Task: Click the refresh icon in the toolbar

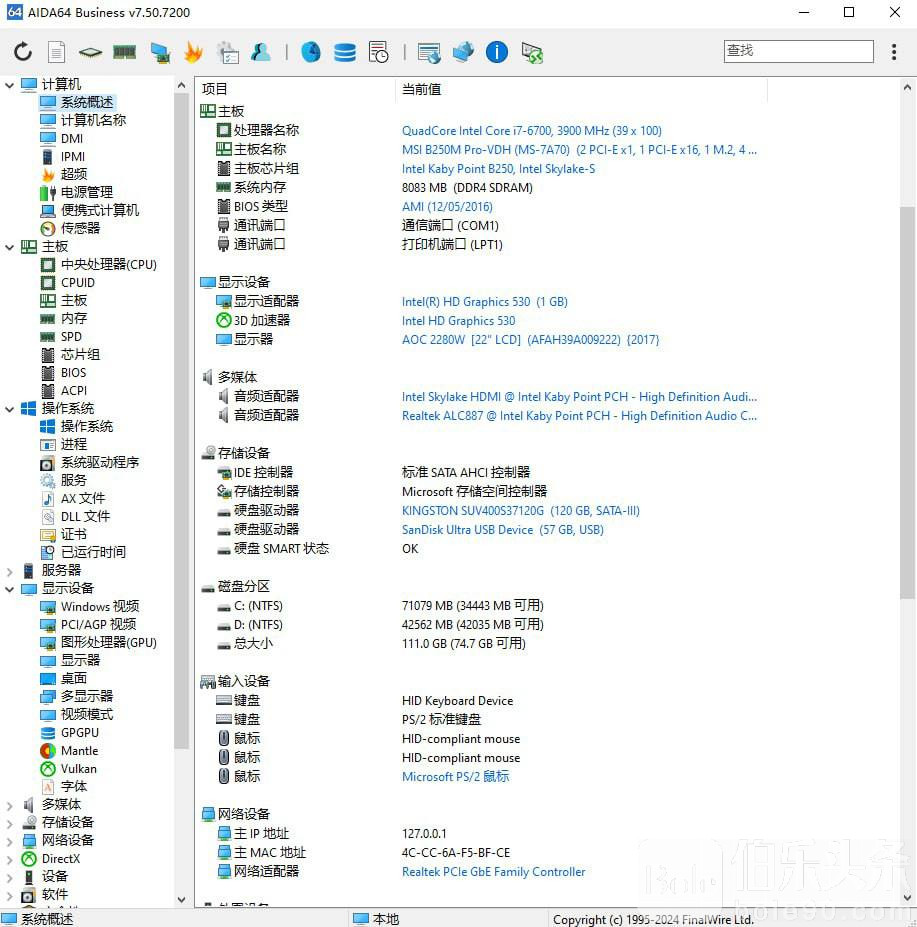Action: [23, 52]
